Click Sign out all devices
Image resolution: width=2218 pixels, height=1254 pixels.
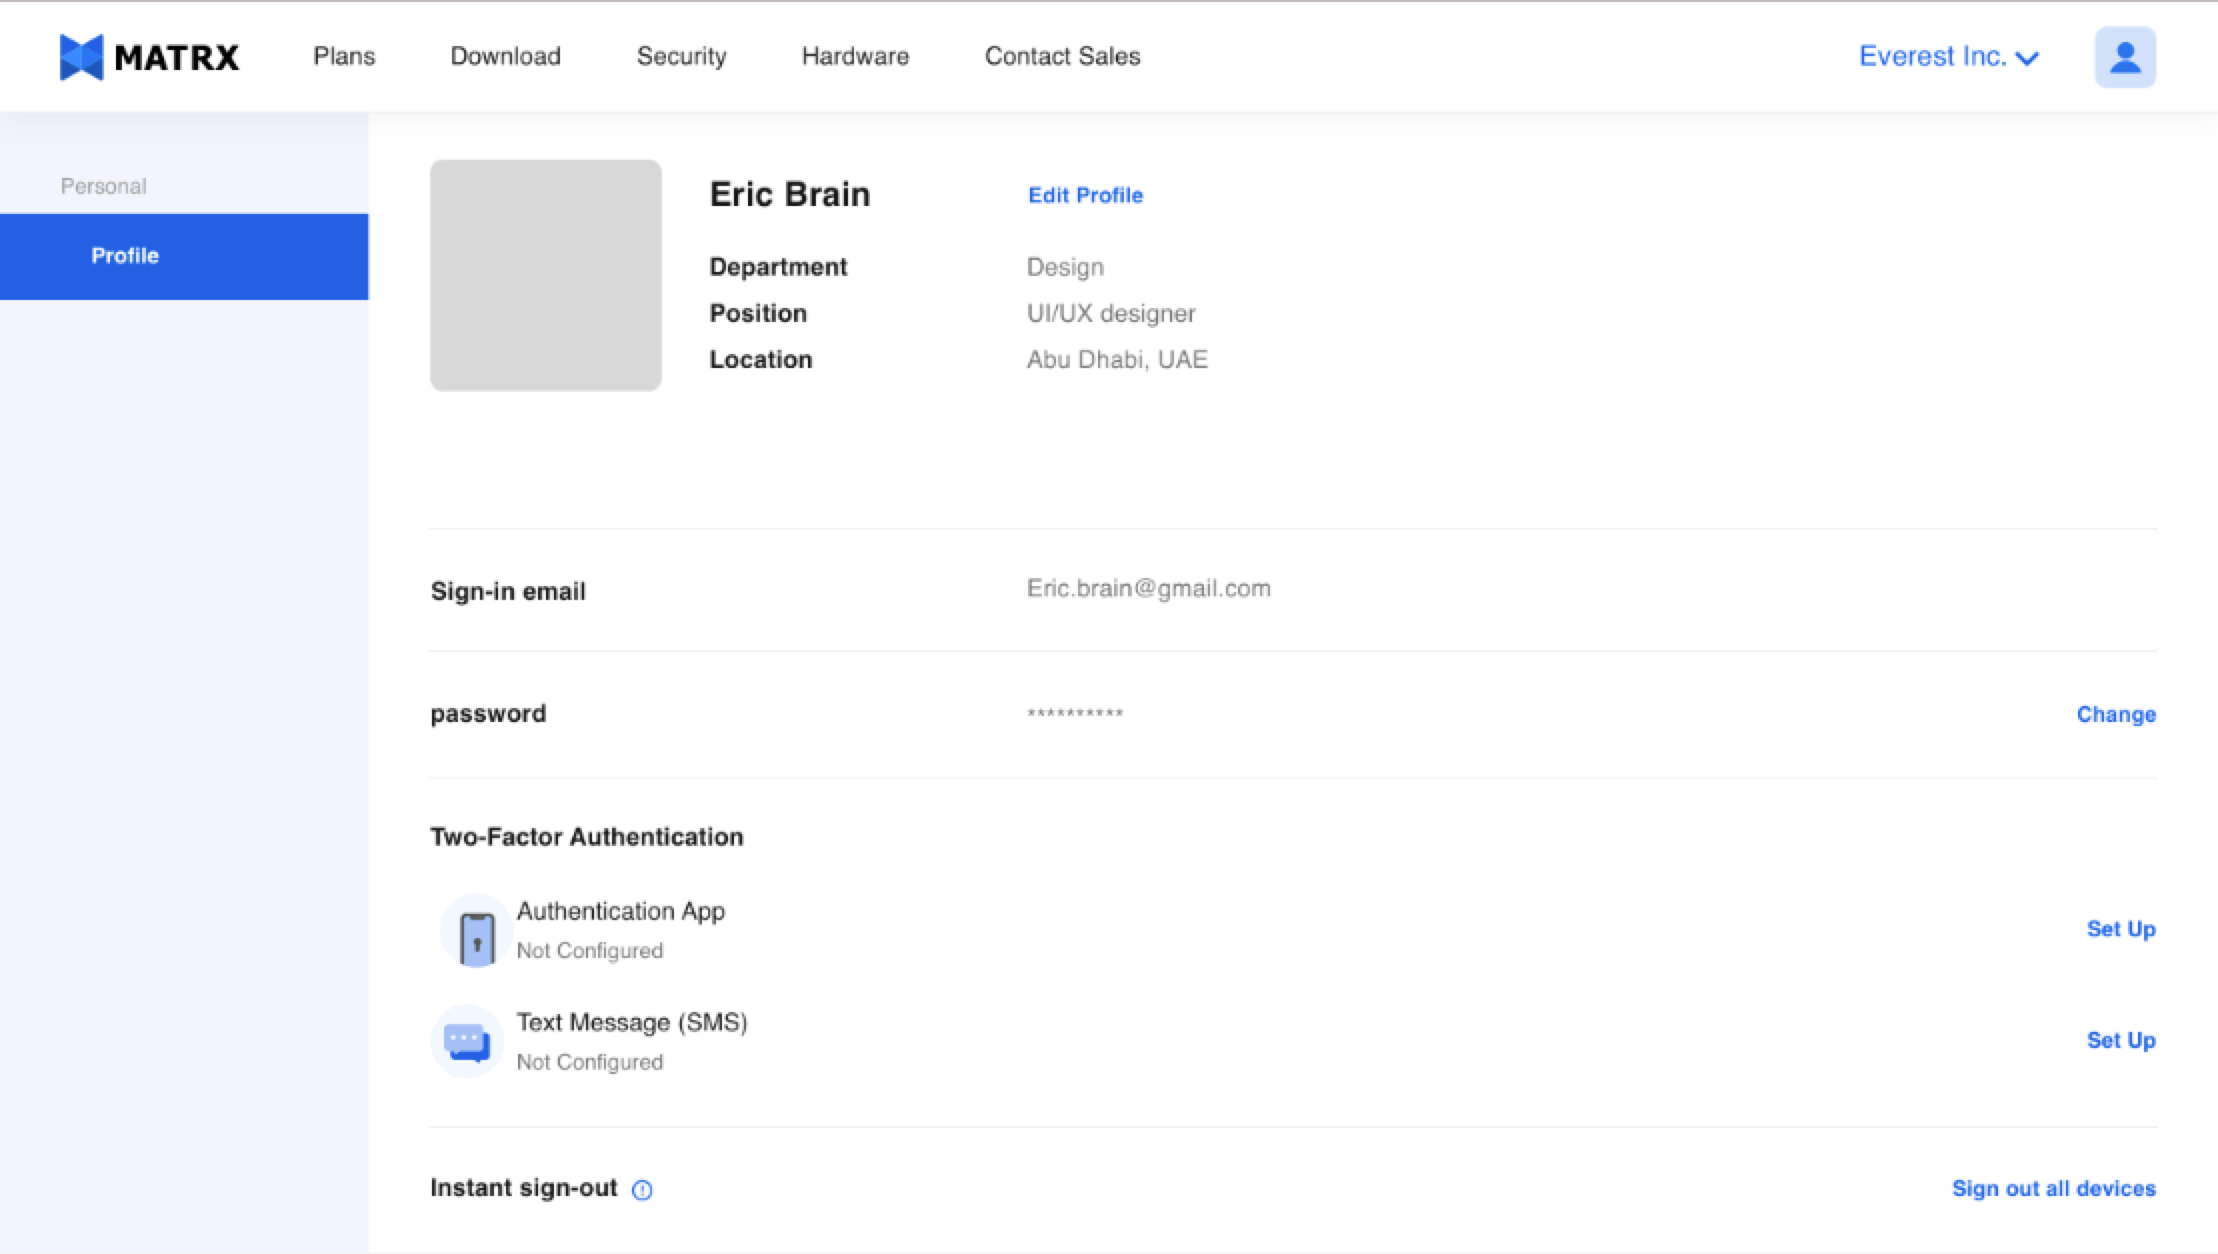(2053, 1188)
